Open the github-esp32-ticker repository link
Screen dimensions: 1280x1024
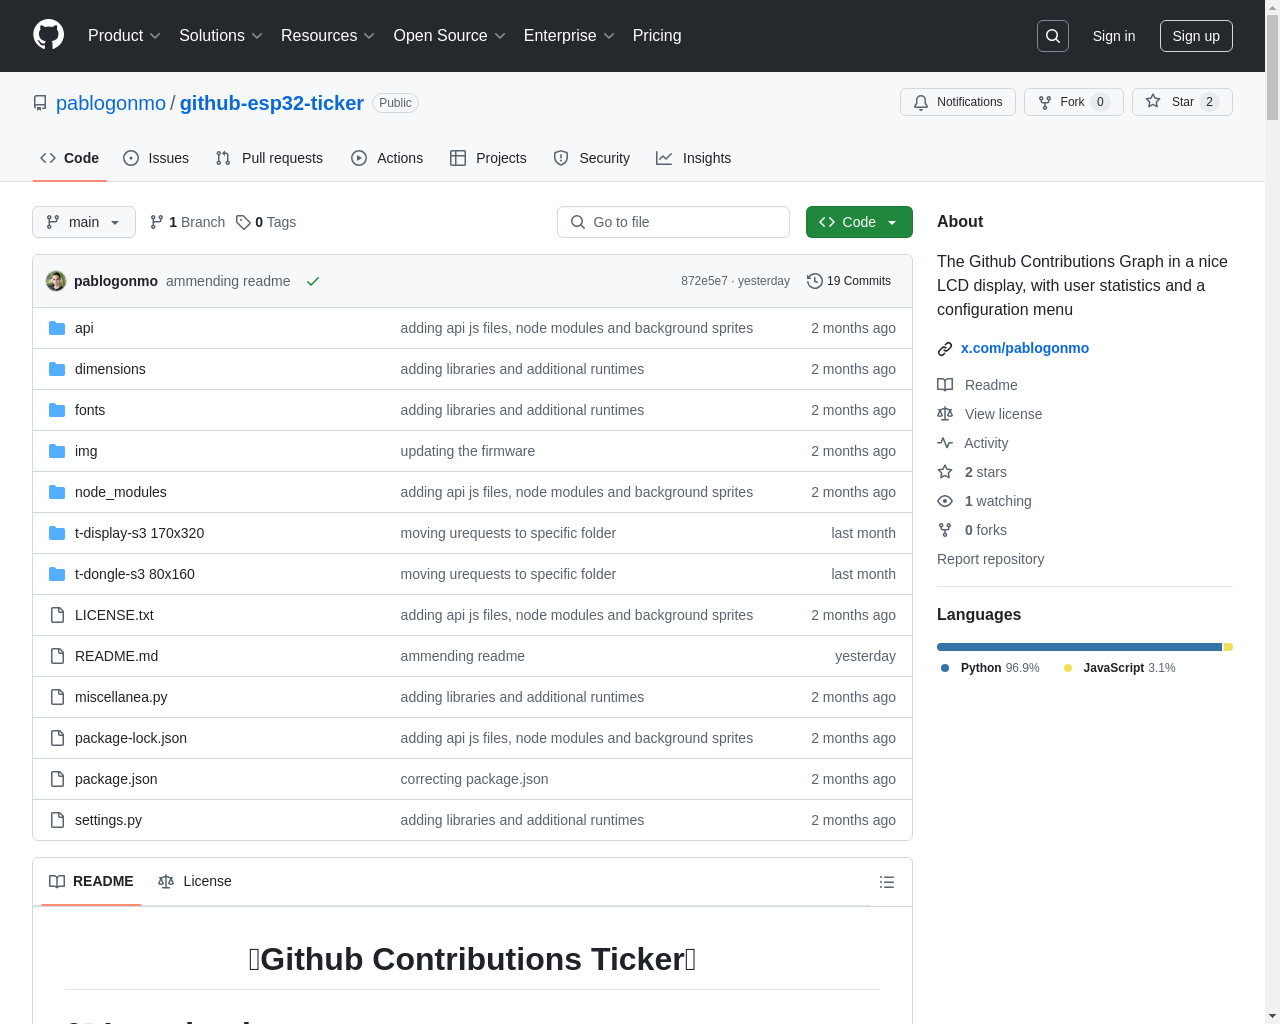point(272,103)
